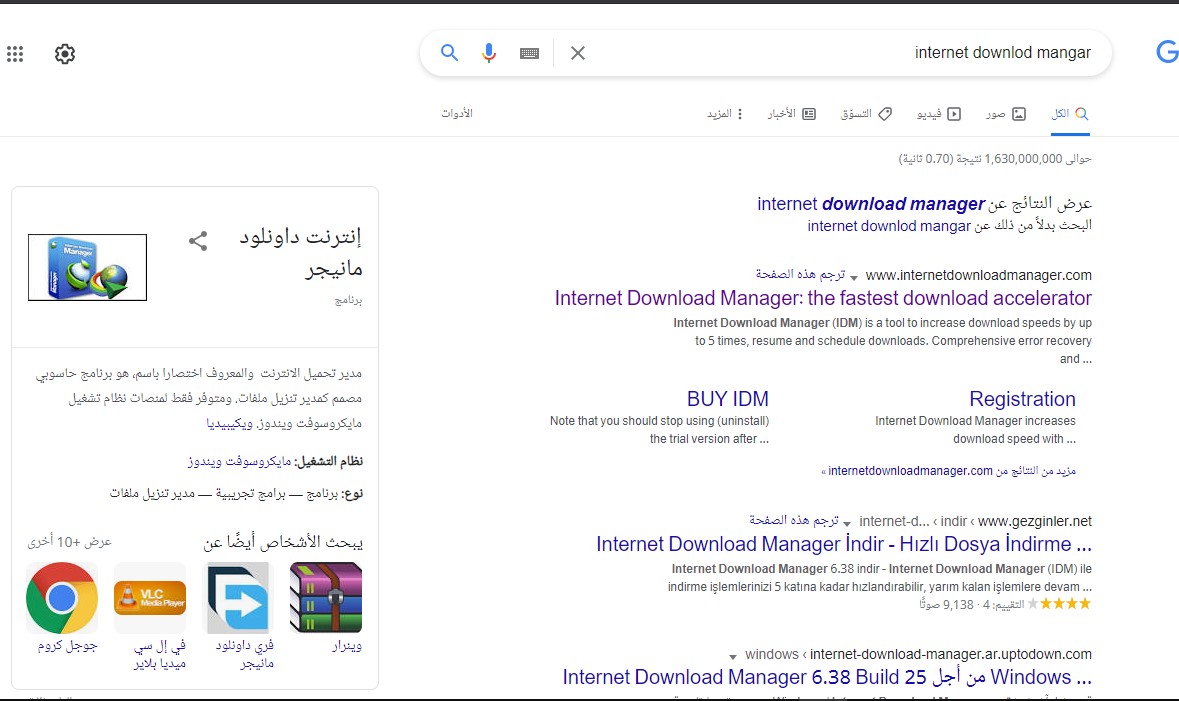Open the Google Chrome related icon
1179x701 pixels.
click(62, 598)
